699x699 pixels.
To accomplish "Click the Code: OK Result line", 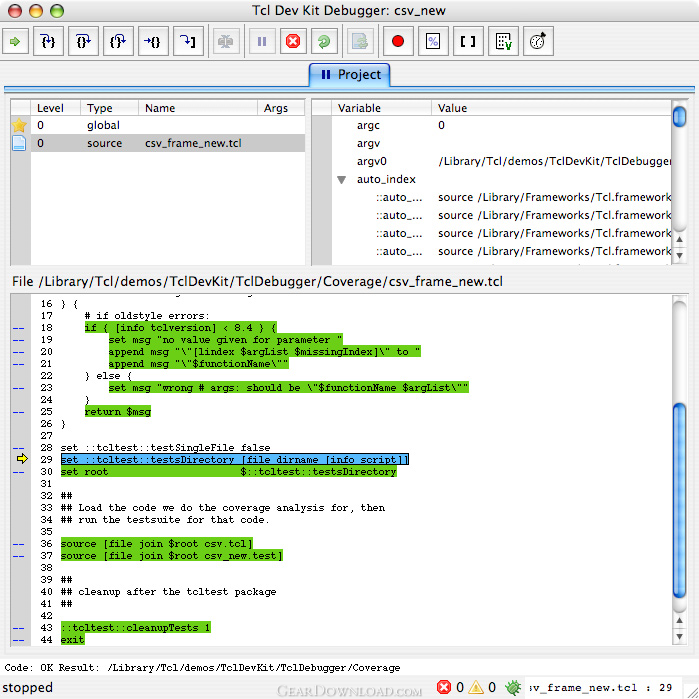I will (x=202, y=668).
